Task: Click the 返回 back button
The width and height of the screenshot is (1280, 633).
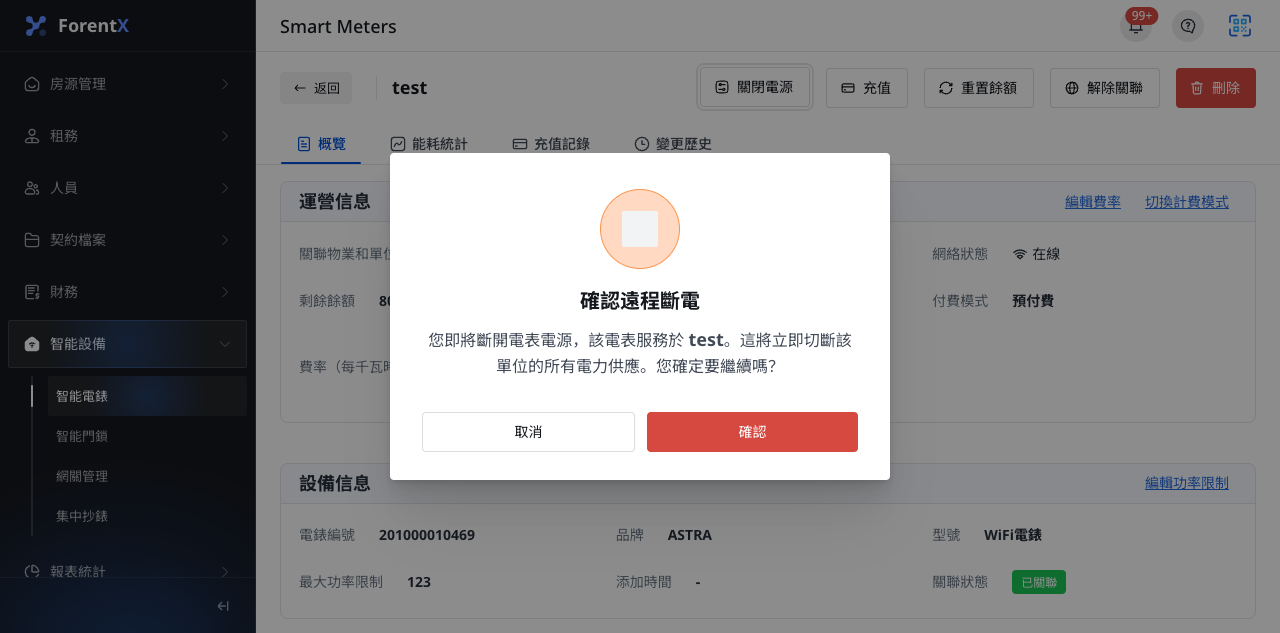Action: click(x=316, y=88)
